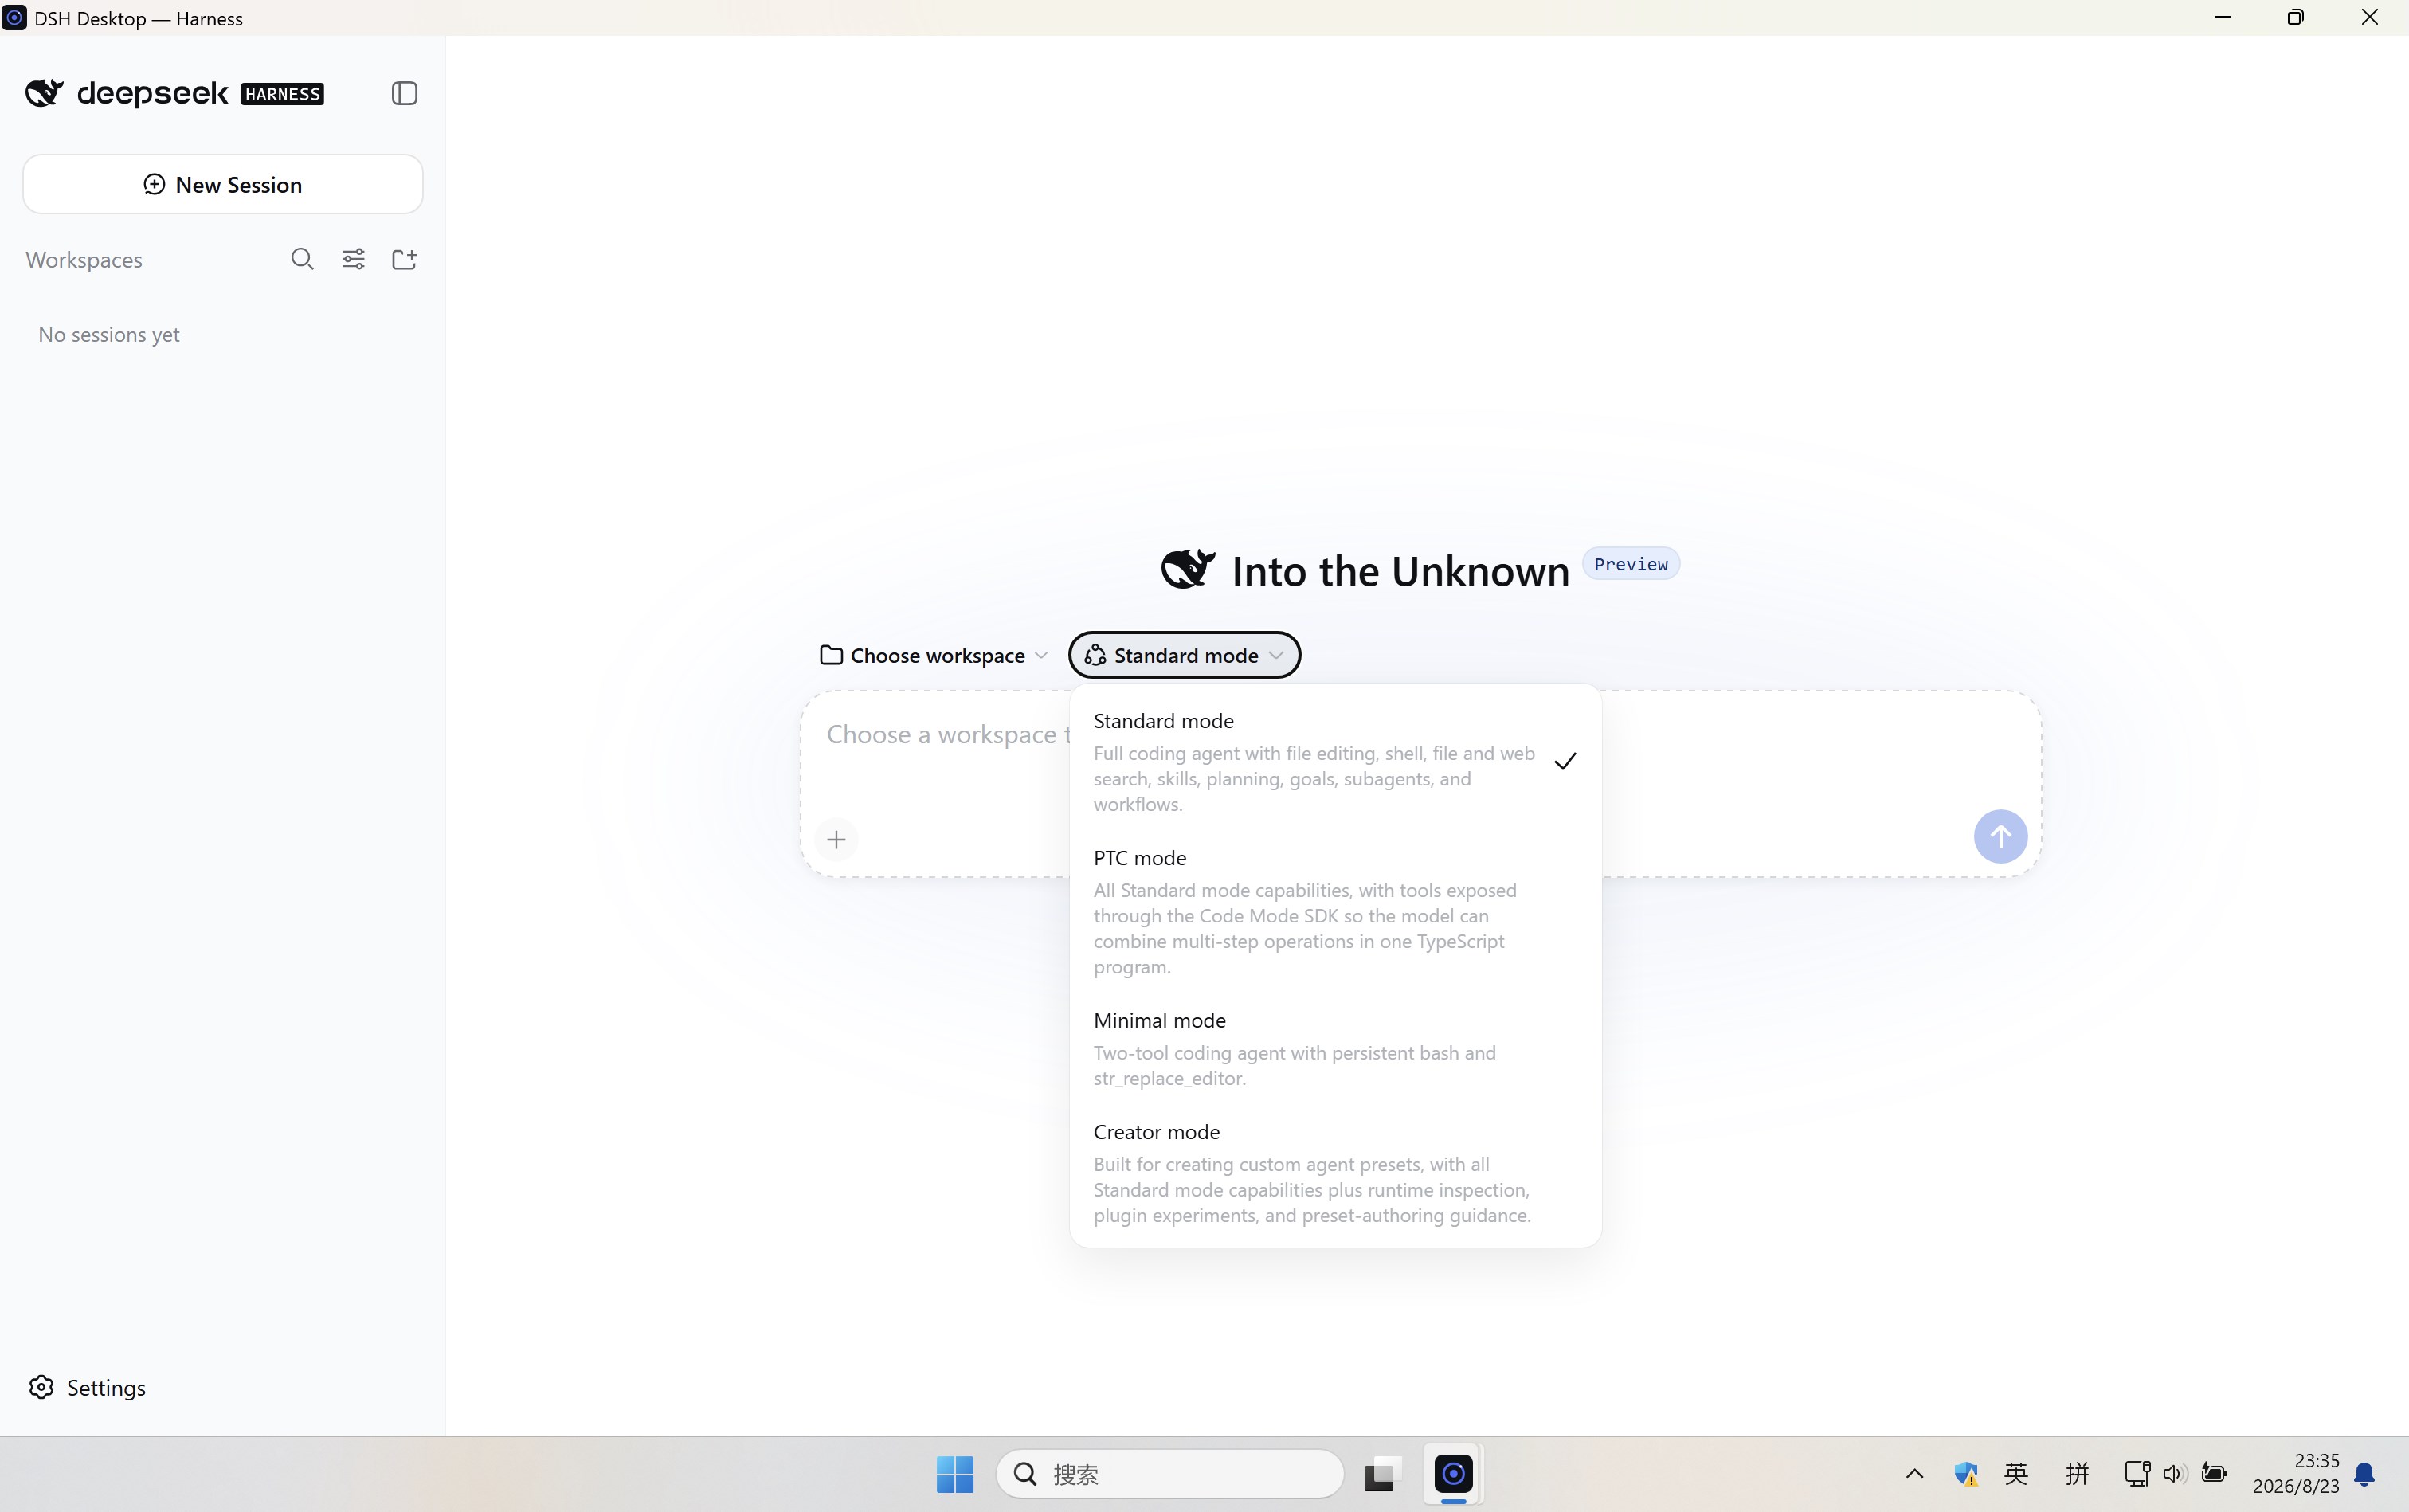
Task: Click the No sessions yet text
Action: (109, 334)
